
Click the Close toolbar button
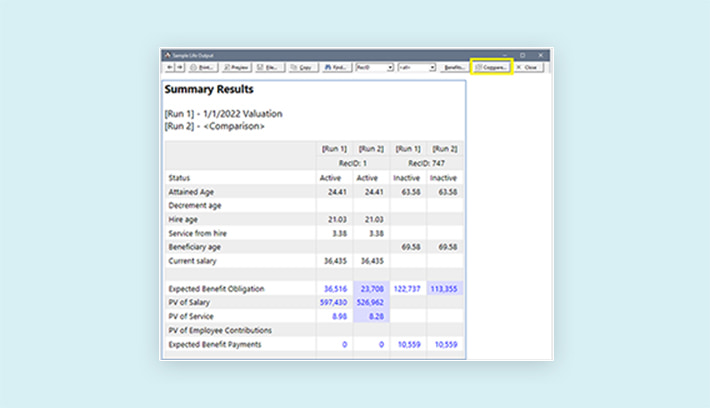[x=527, y=67]
